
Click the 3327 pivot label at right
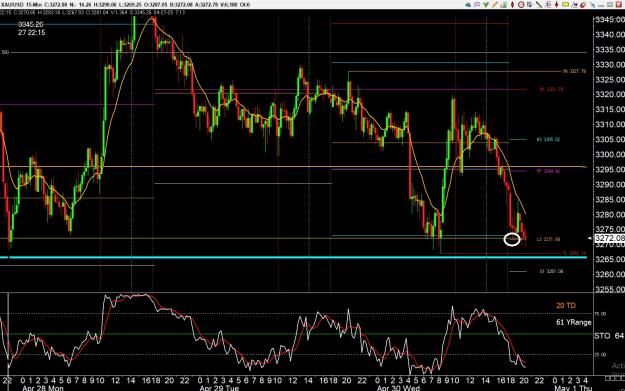click(x=574, y=71)
